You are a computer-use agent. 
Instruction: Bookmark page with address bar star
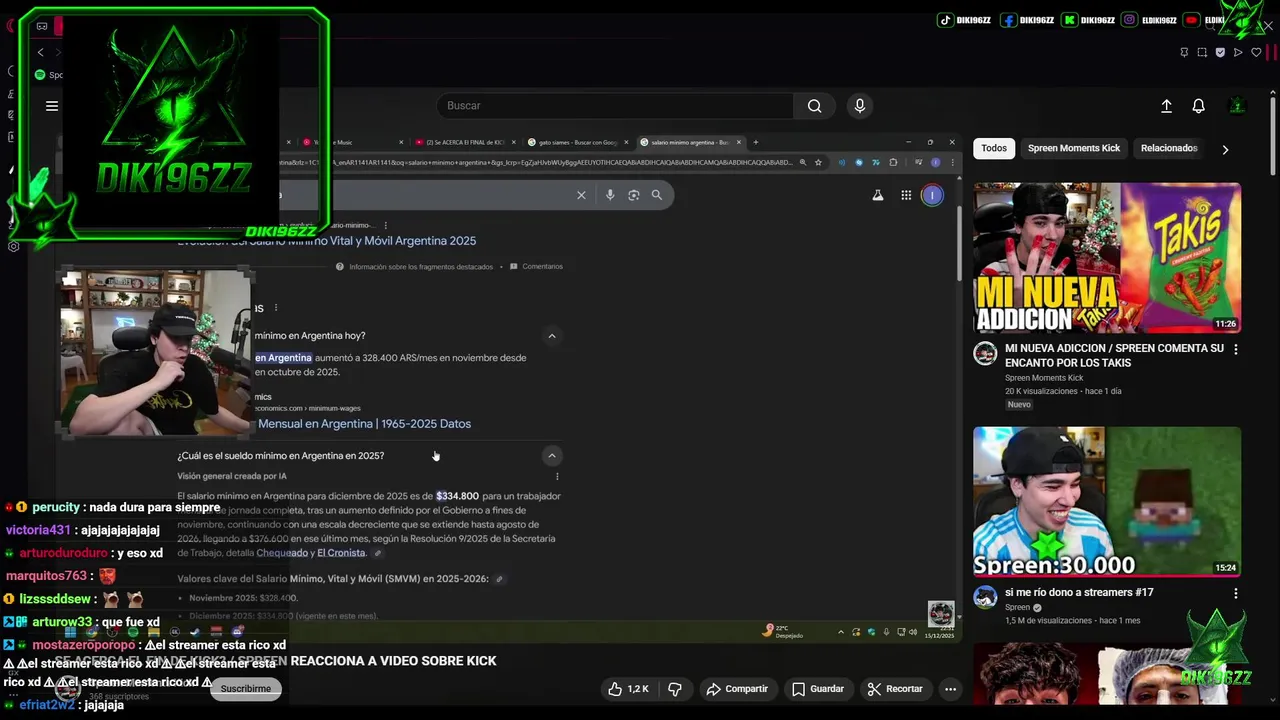(x=818, y=162)
